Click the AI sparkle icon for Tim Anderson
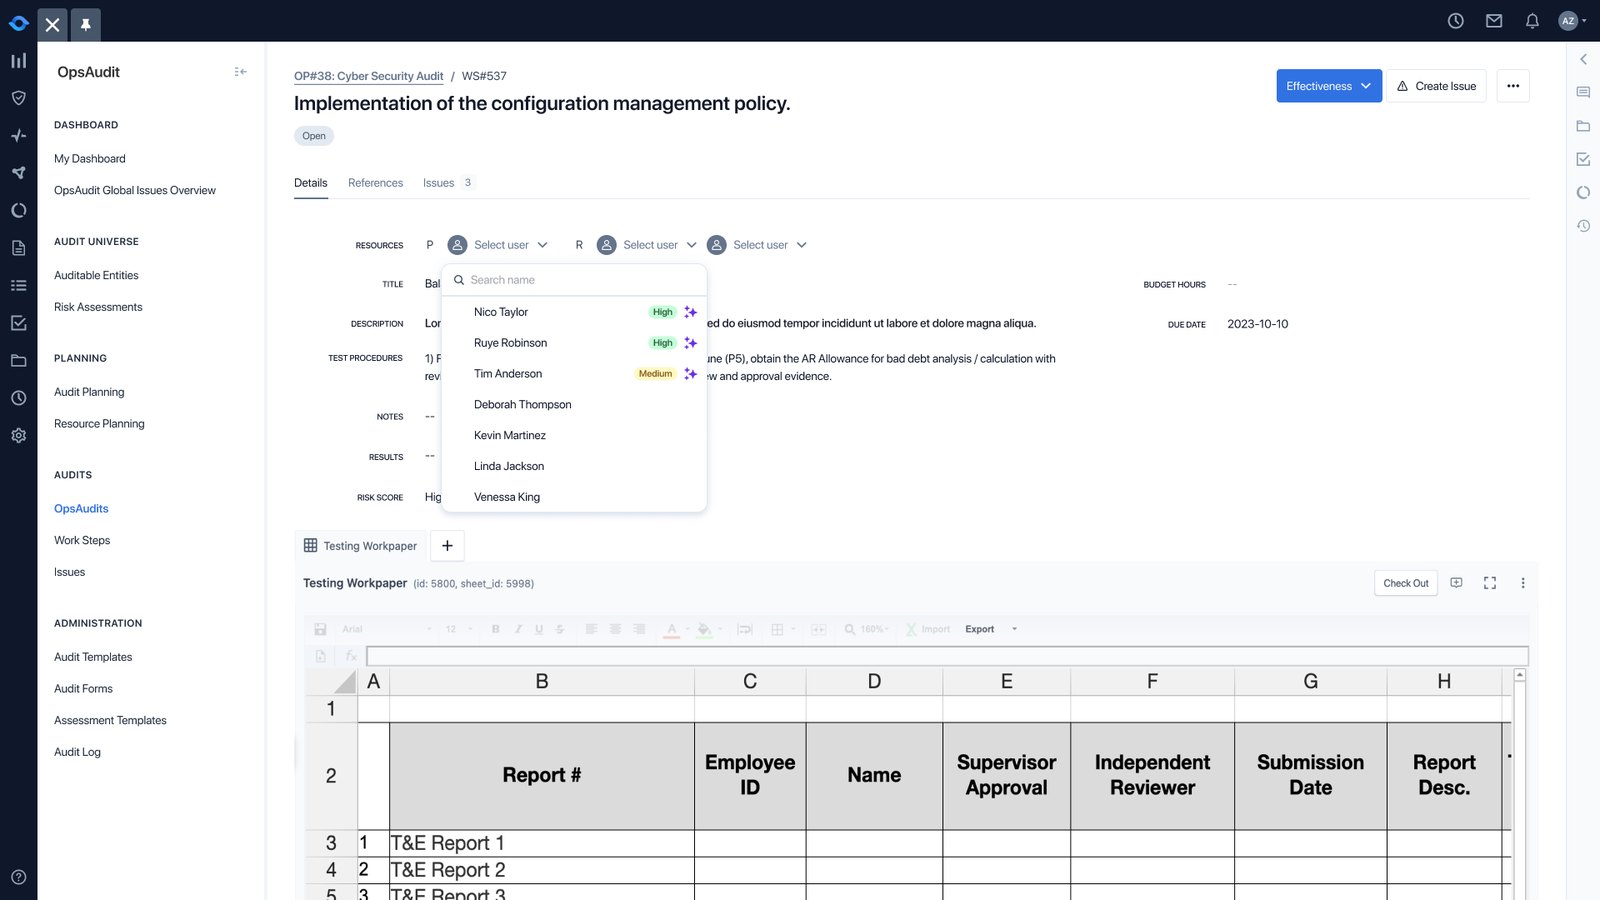 [x=690, y=374]
